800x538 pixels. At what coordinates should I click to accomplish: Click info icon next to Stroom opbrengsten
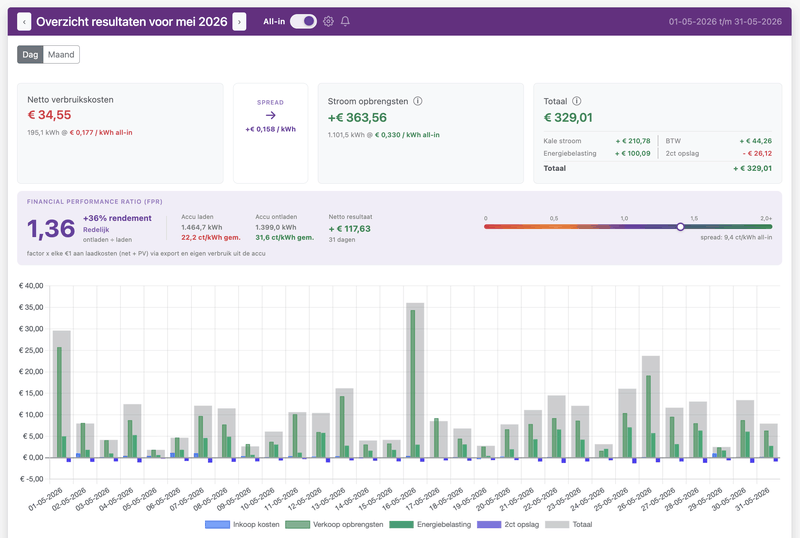point(418,101)
